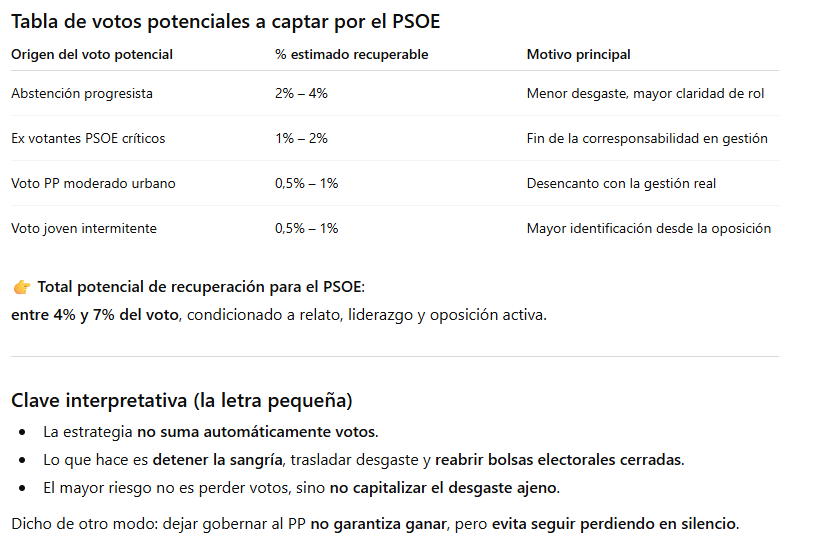Select the "Ex votantes PSOE críticos" cell
The width and height of the screenshot is (835, 544).
88,138
